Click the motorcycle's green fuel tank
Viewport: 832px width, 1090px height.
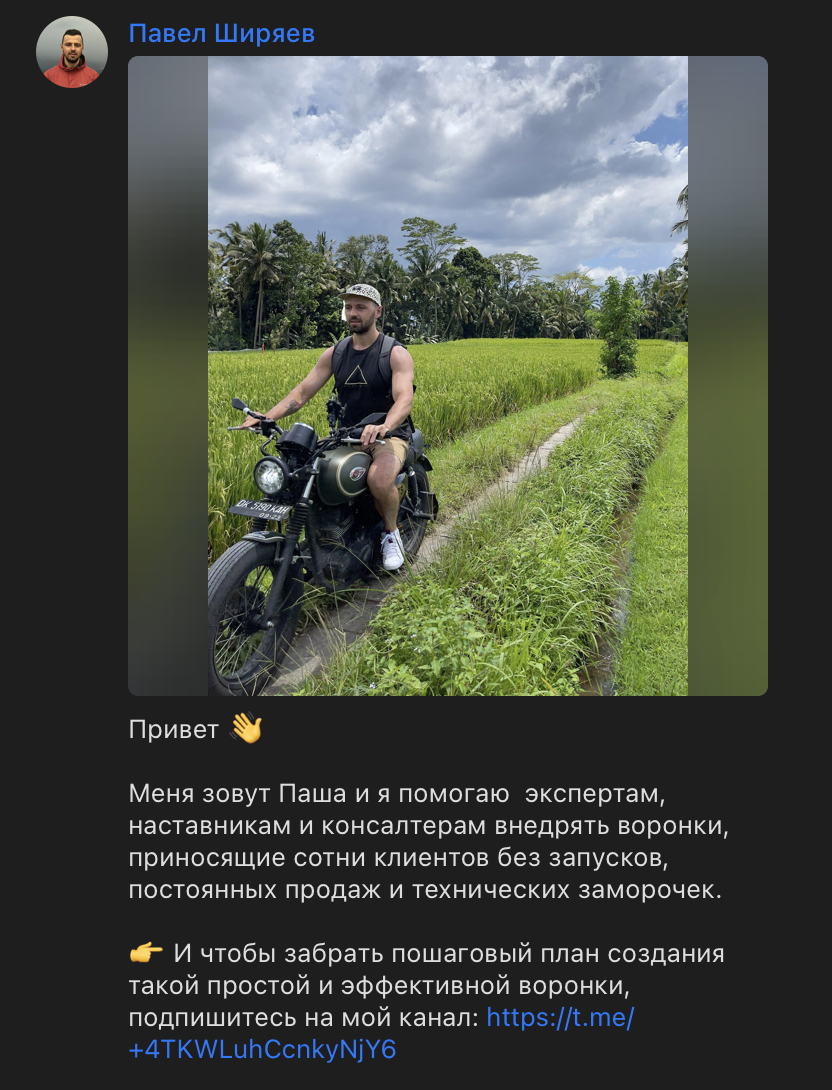pyautogui.click(x=343, y=474)
